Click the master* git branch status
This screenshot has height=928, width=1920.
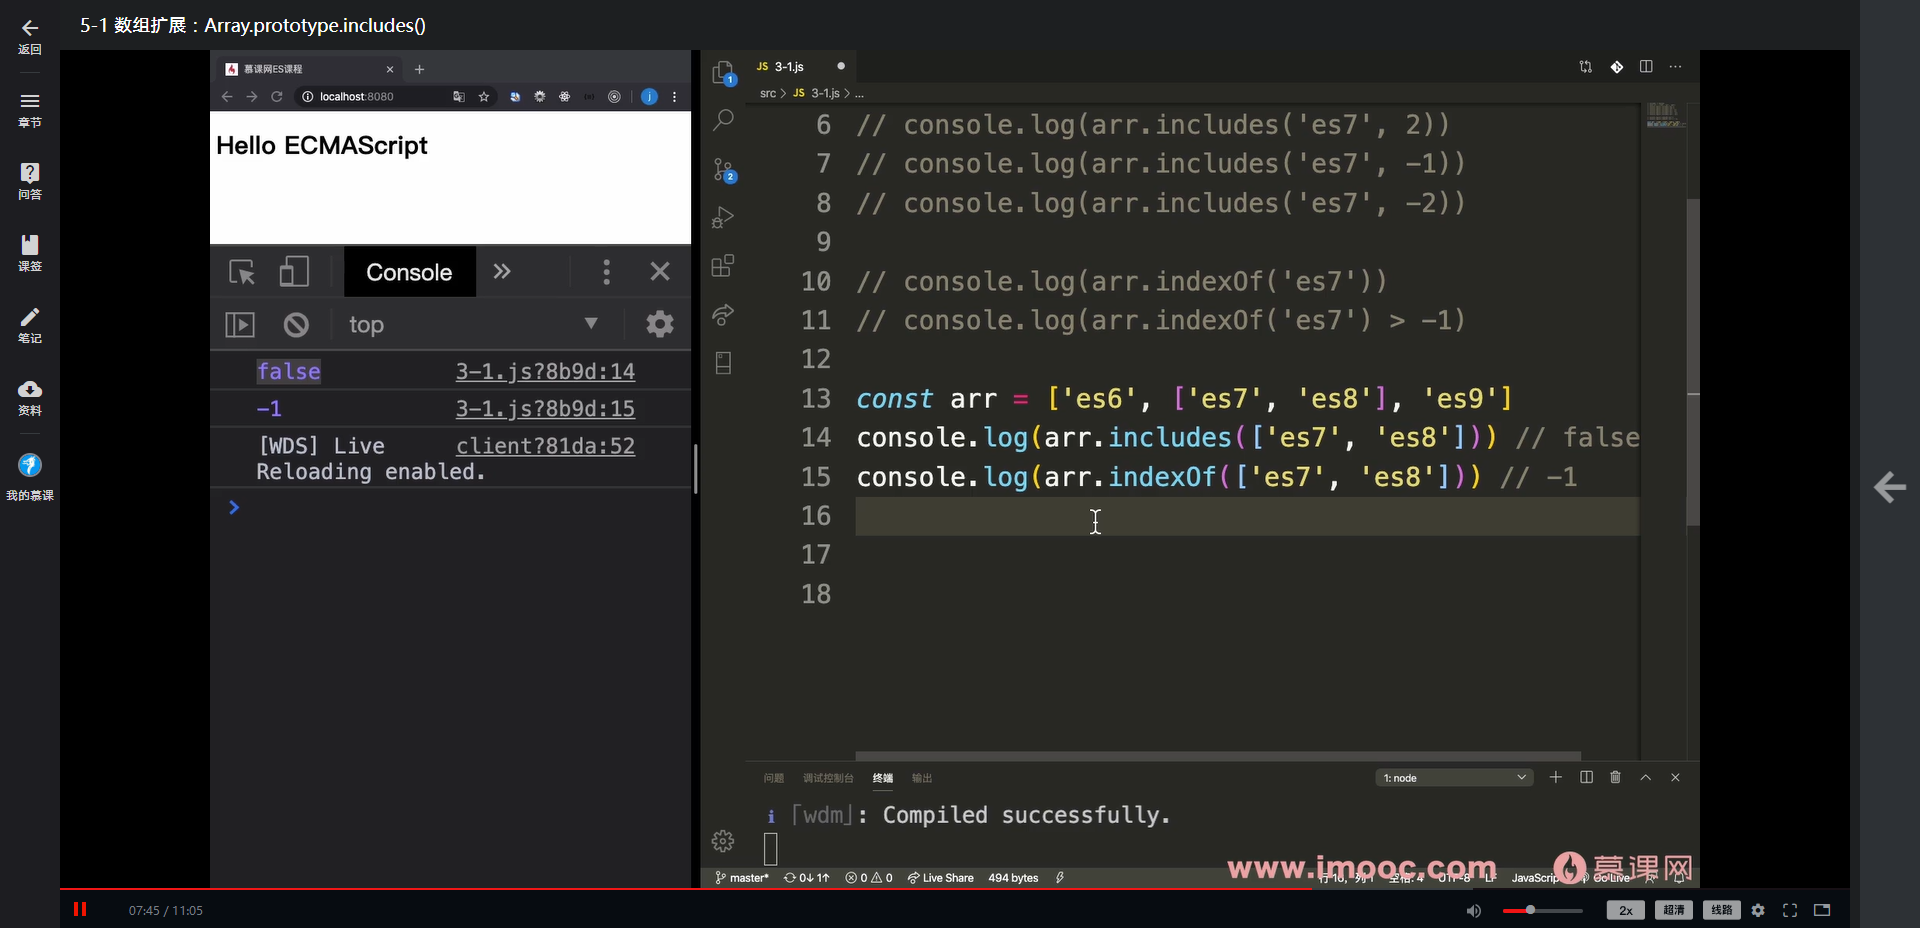[x=742, y=878]
